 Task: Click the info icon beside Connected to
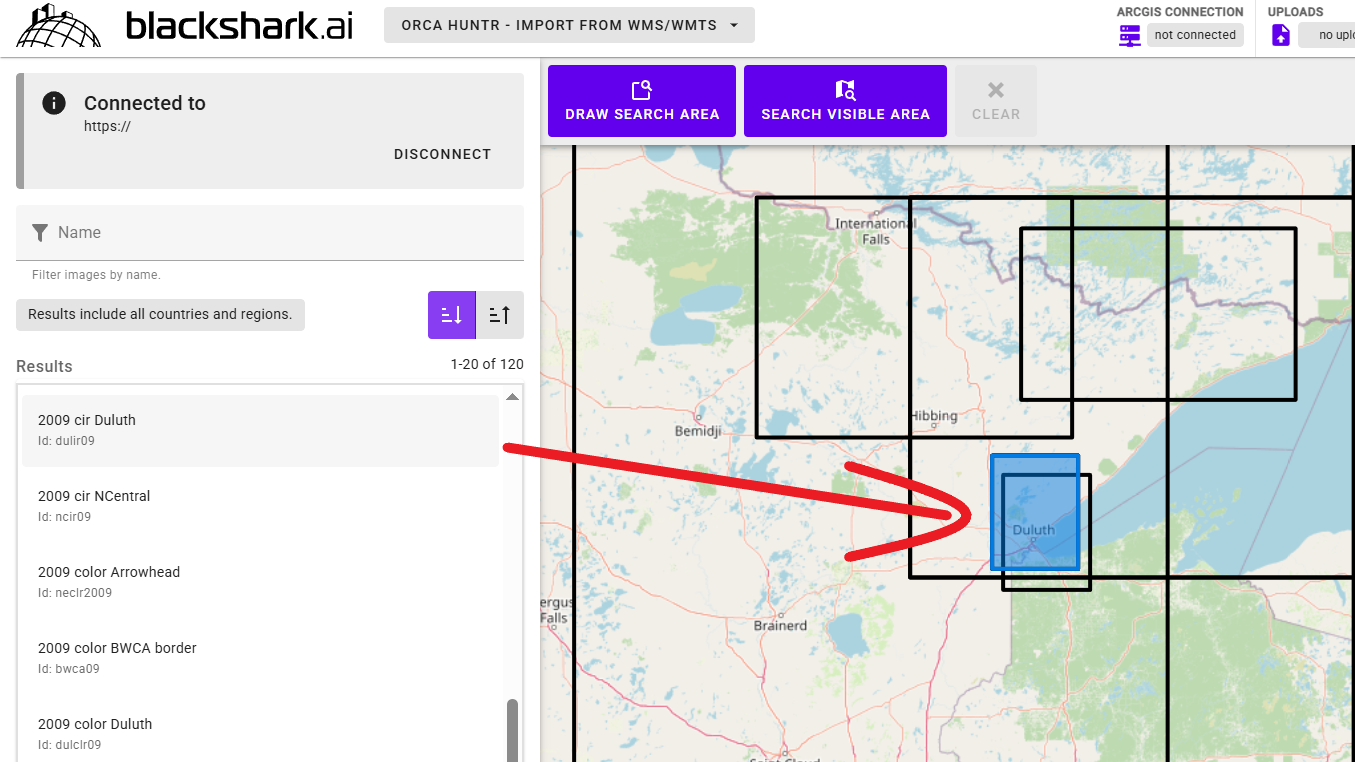(x=54, y=103)
